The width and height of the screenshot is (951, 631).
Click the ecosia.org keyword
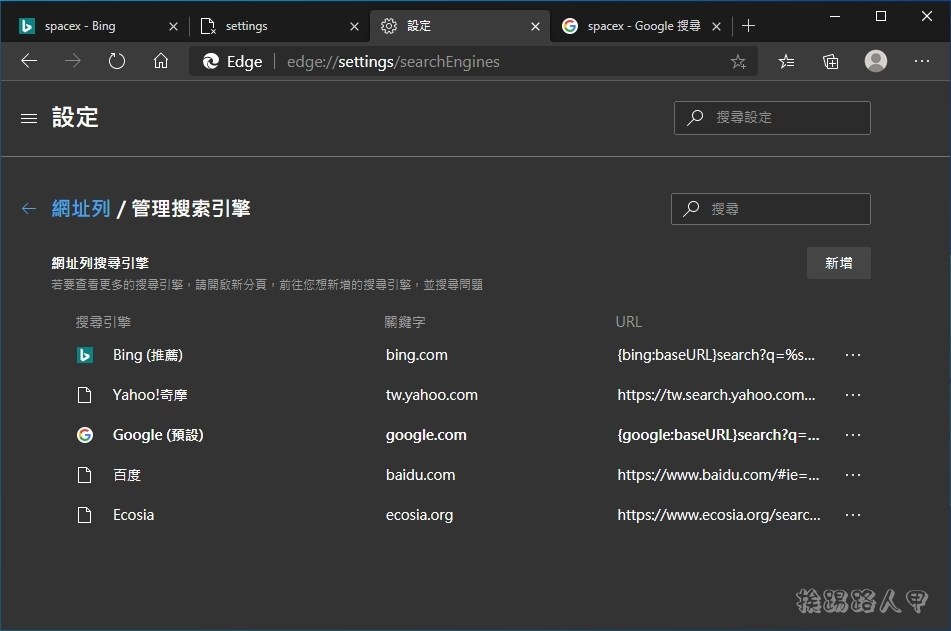click(419, 515)
